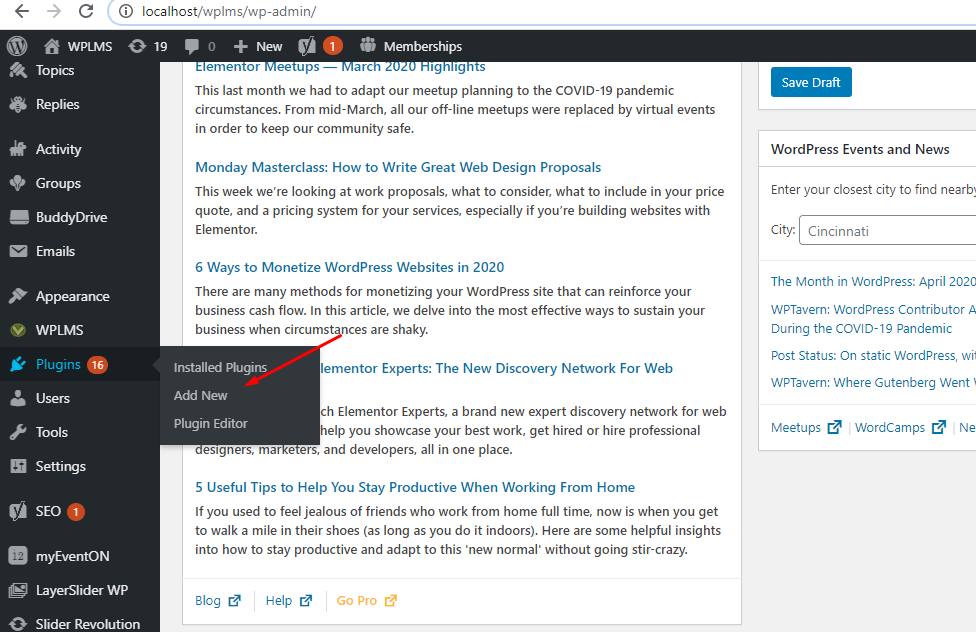This screenshot has height=632, width=976.
Task: Click the Plugins 16 update badge
Action: tap(97, 364)
